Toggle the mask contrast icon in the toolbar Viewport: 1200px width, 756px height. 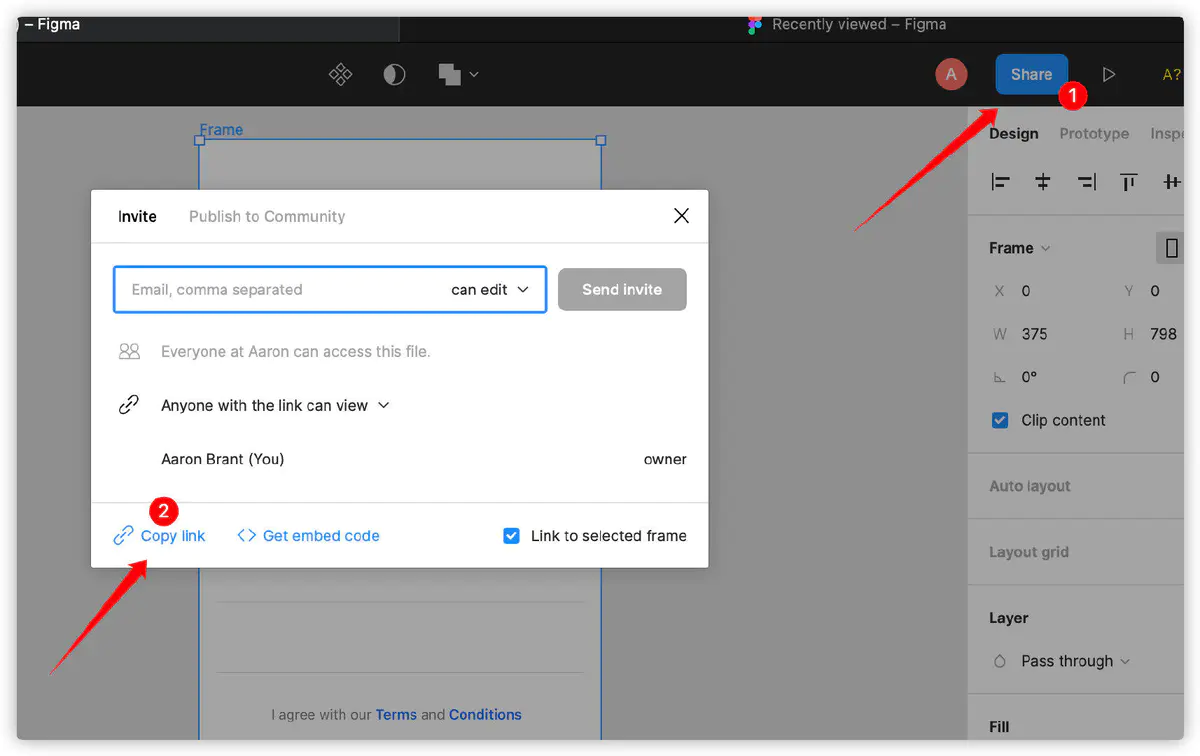395,74
